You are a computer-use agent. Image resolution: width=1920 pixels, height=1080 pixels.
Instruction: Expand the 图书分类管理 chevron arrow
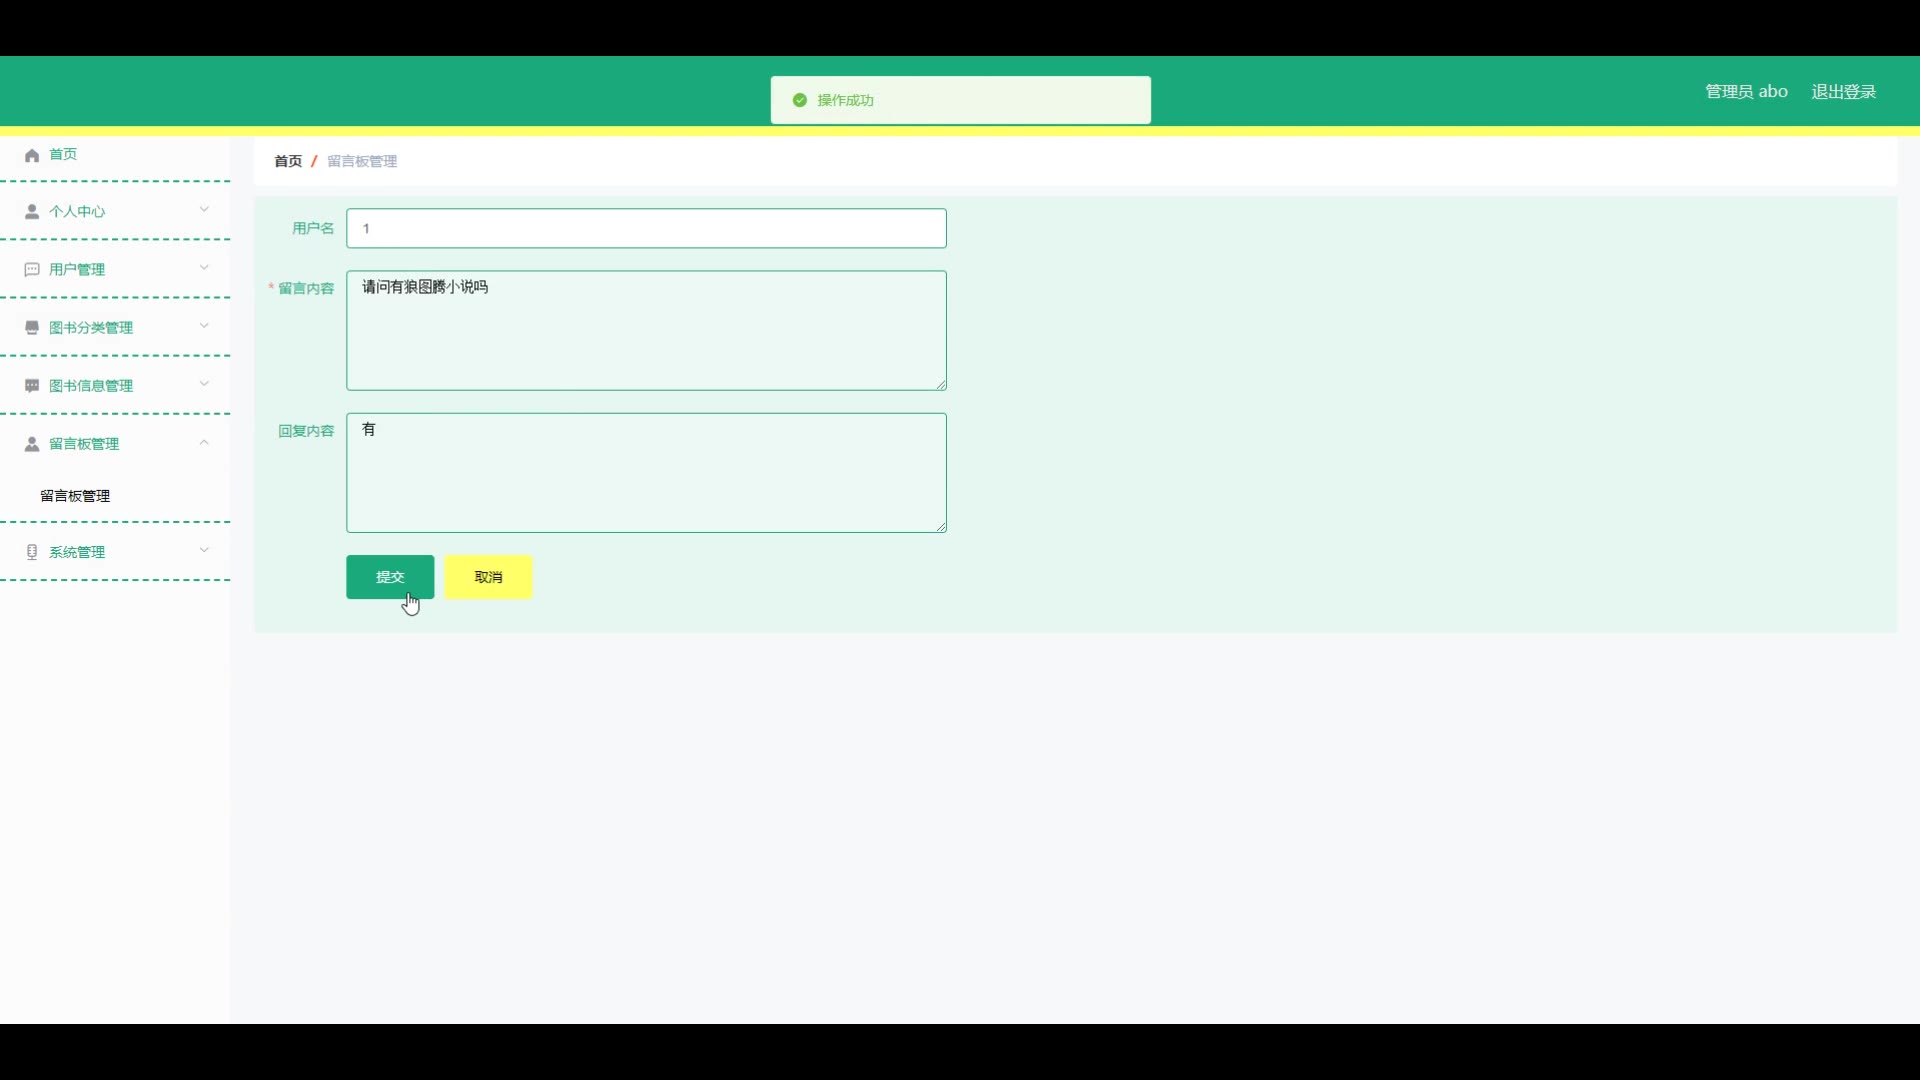click(x=204, y=326)
